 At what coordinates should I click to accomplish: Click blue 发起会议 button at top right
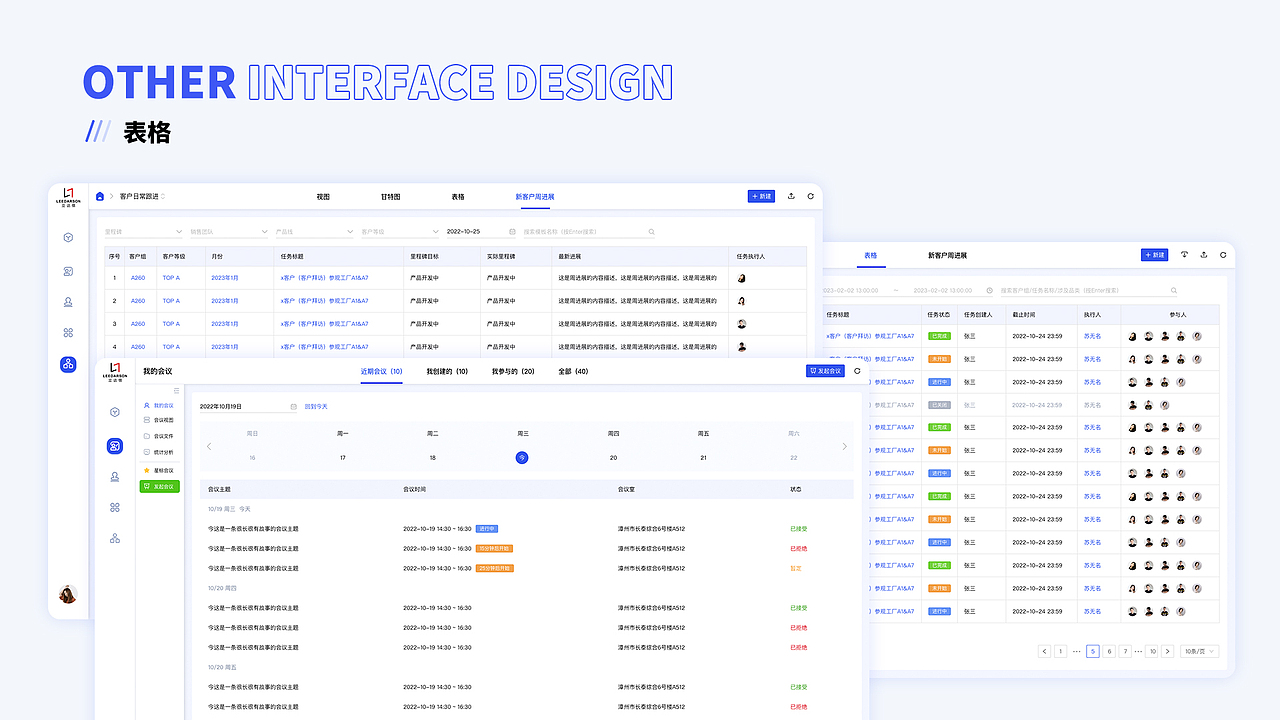825,371
